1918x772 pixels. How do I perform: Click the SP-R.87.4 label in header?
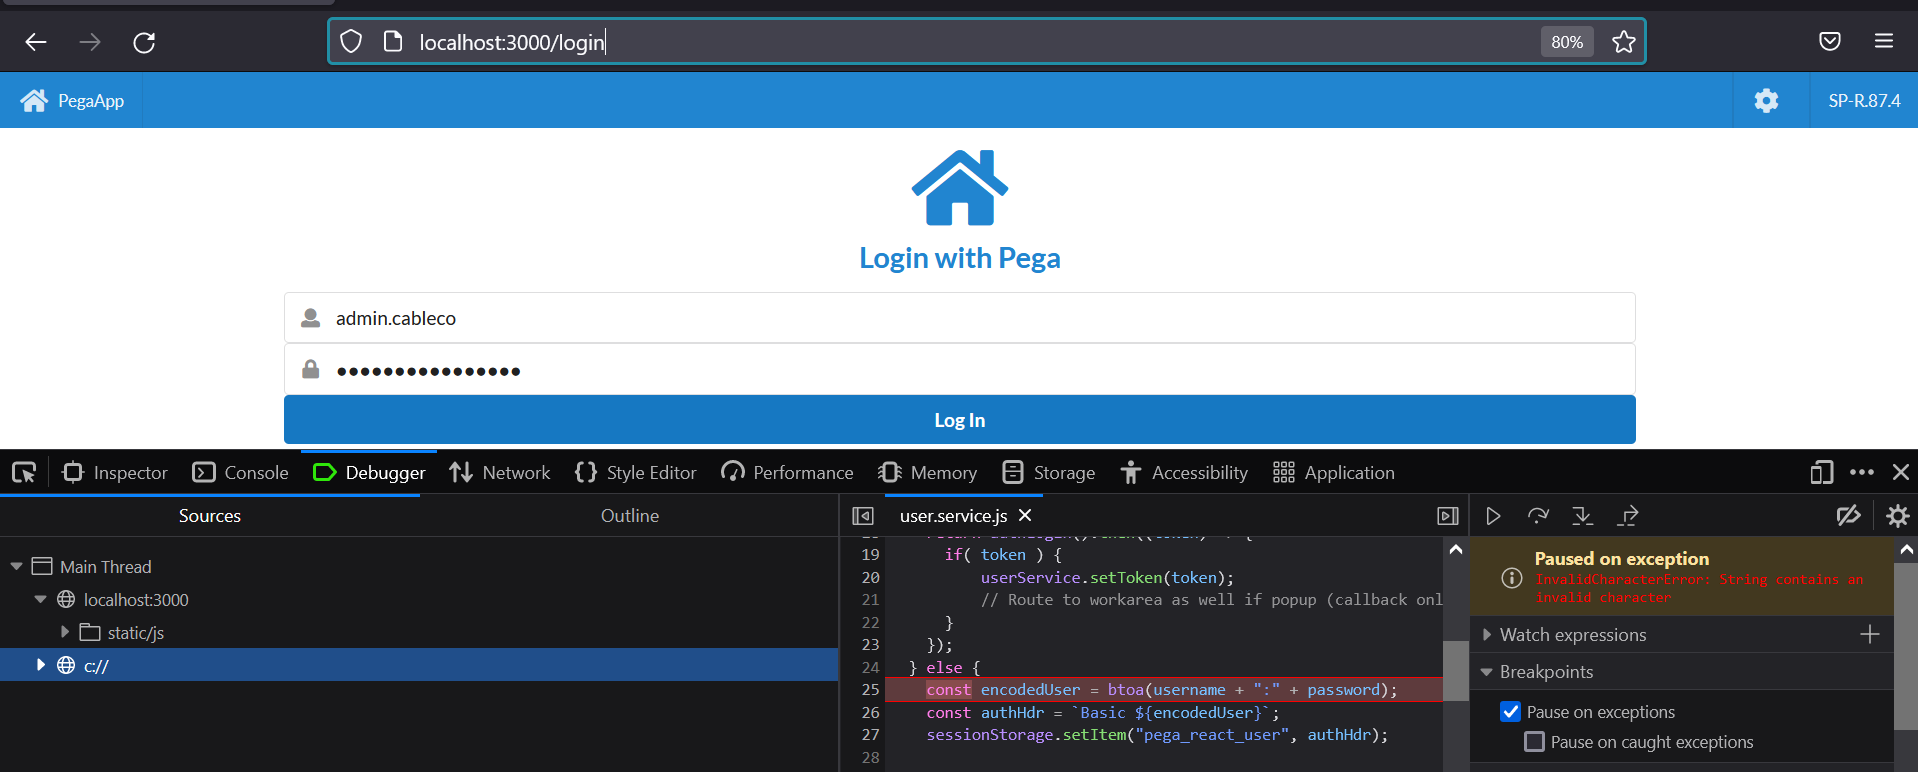(x=1864, y=101)
